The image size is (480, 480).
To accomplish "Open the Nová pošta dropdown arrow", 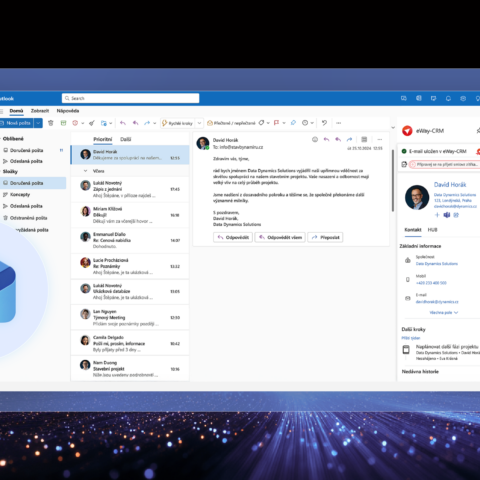I will point(38,123).
